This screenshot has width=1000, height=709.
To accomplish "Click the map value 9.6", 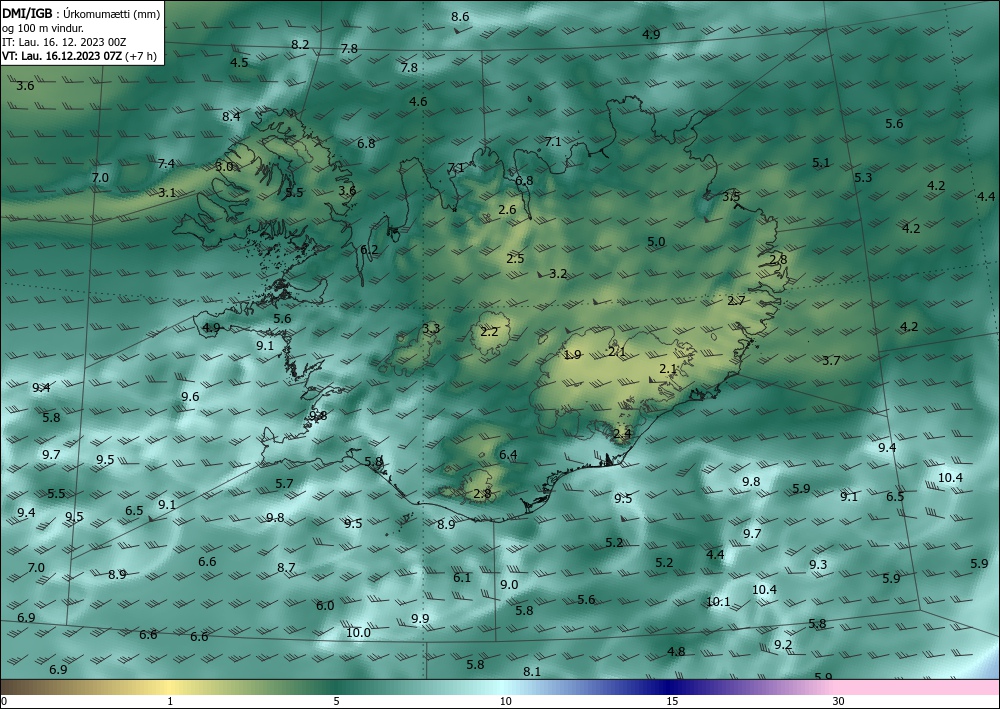I will pyautogui.click(x=190, y=397).
